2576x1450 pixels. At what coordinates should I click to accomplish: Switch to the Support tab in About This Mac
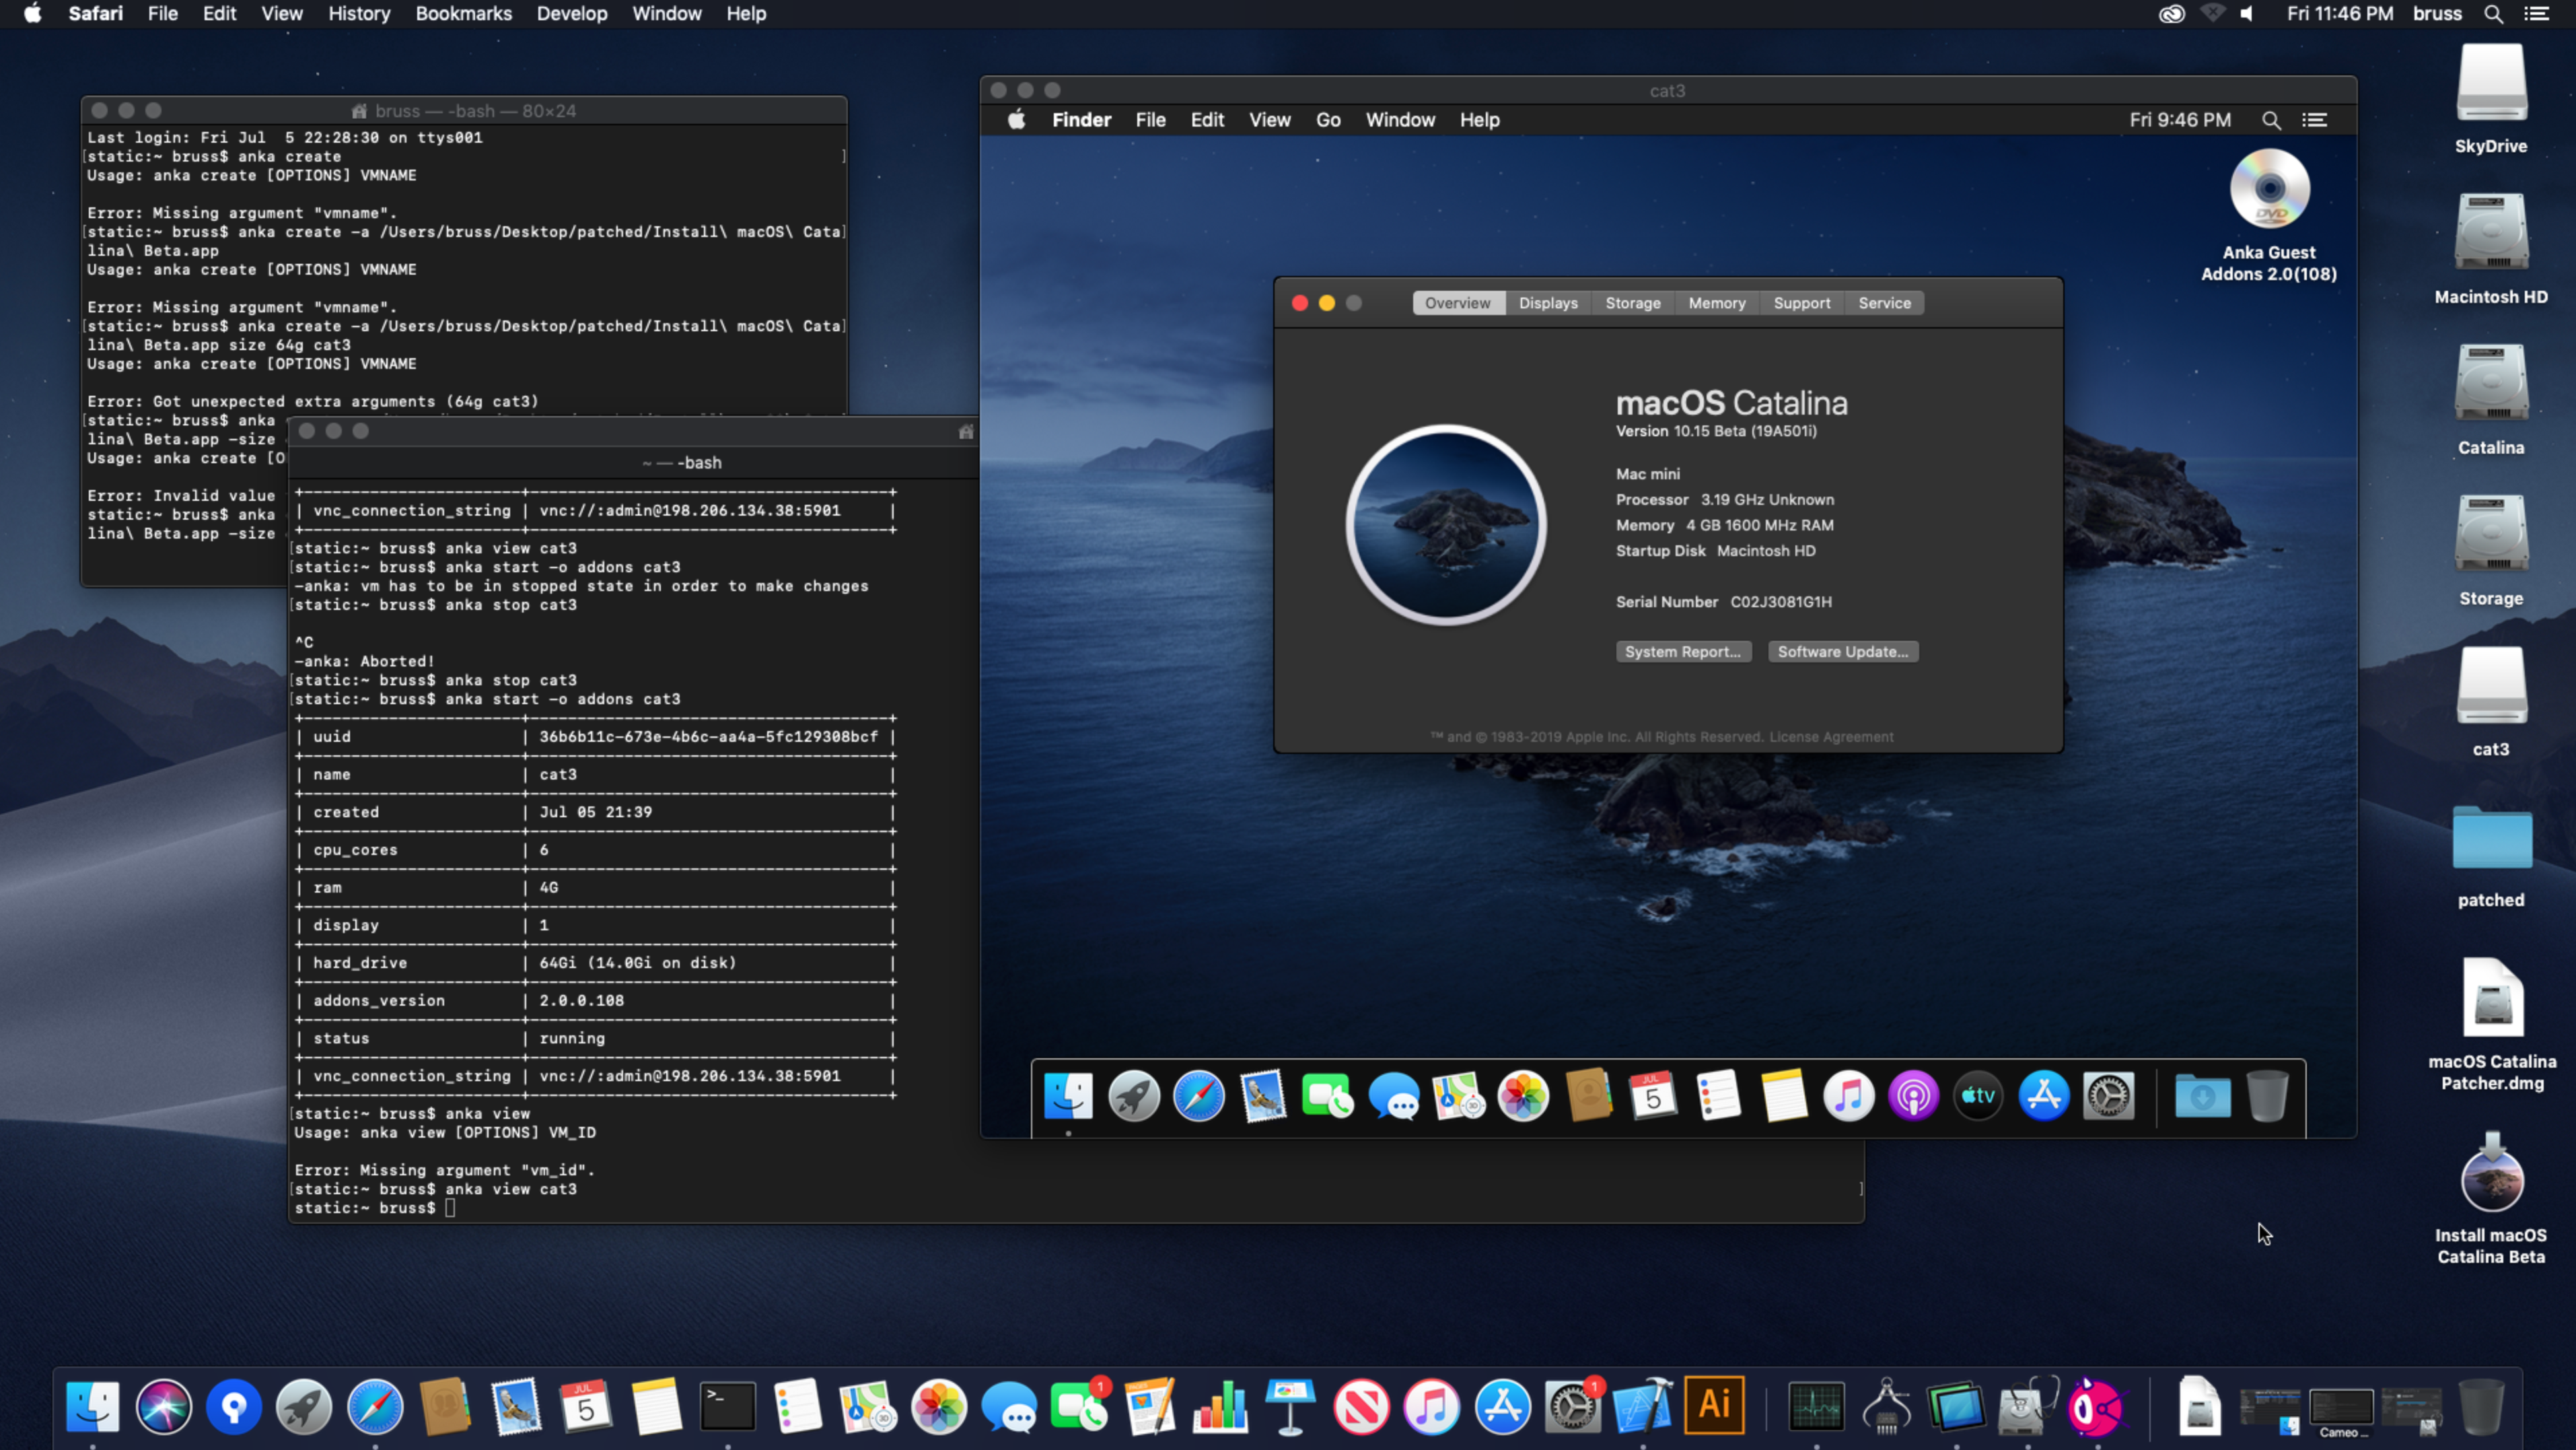click(1801, 303)
